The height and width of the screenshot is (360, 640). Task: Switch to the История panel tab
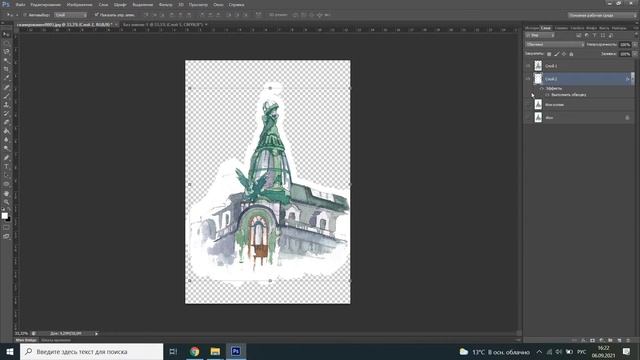pyautogui.click(x=531, y=28)
